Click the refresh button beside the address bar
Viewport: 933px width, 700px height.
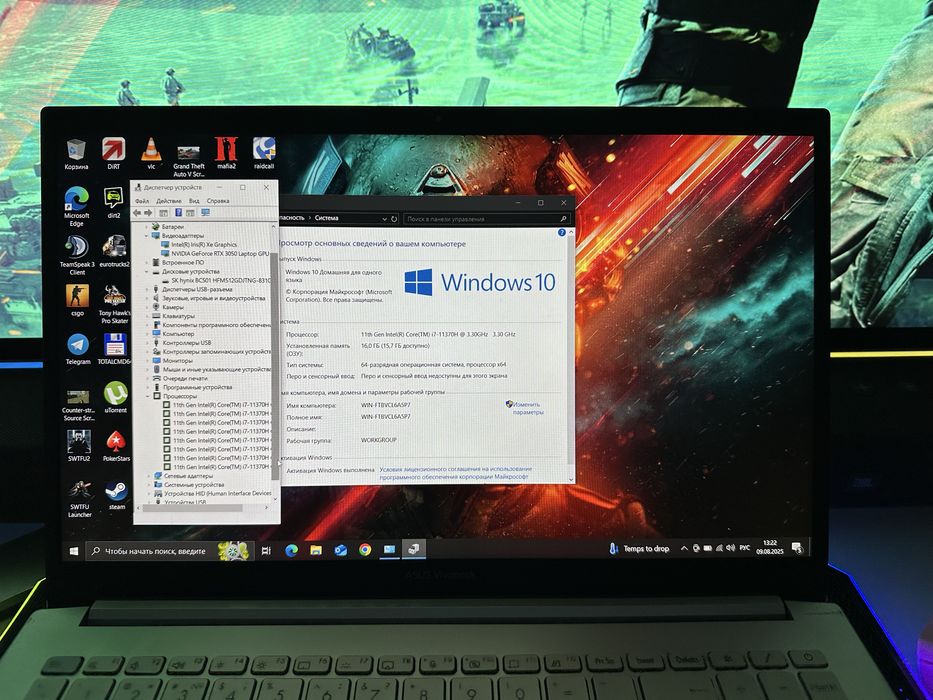394,219
